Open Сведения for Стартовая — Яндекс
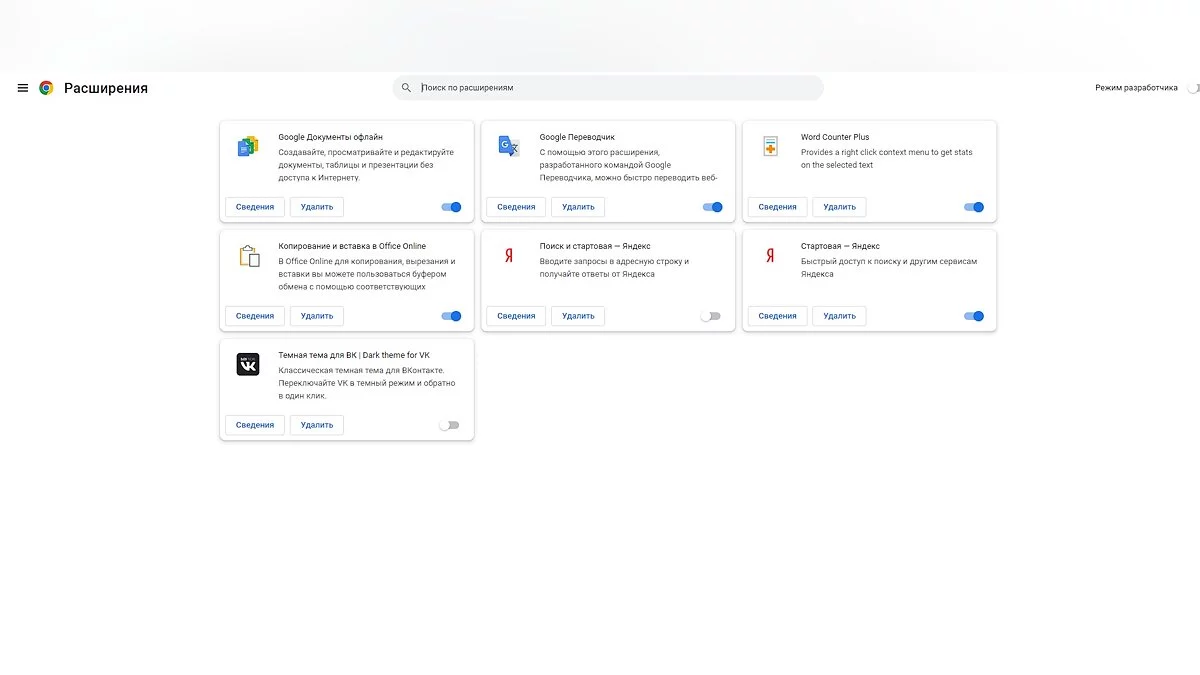 tap(777, 316)
